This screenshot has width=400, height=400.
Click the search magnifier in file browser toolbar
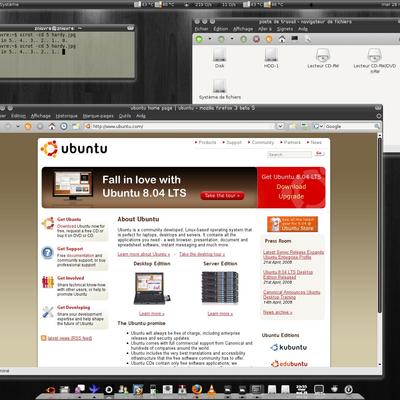coord(307,39)
